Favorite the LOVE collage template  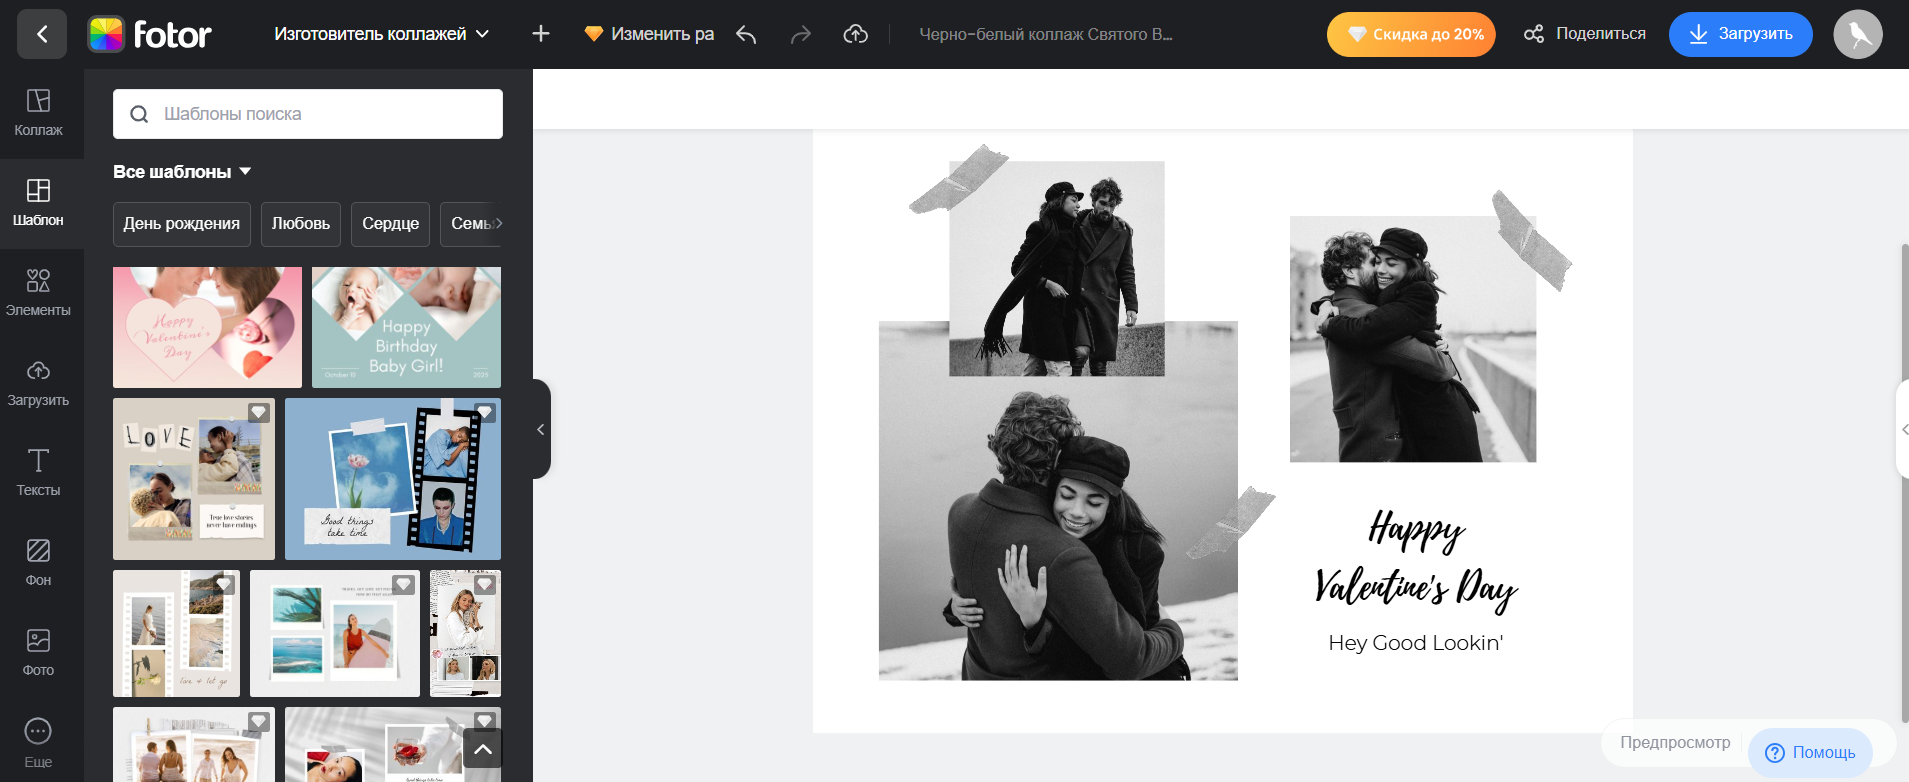tap(258, 412)
